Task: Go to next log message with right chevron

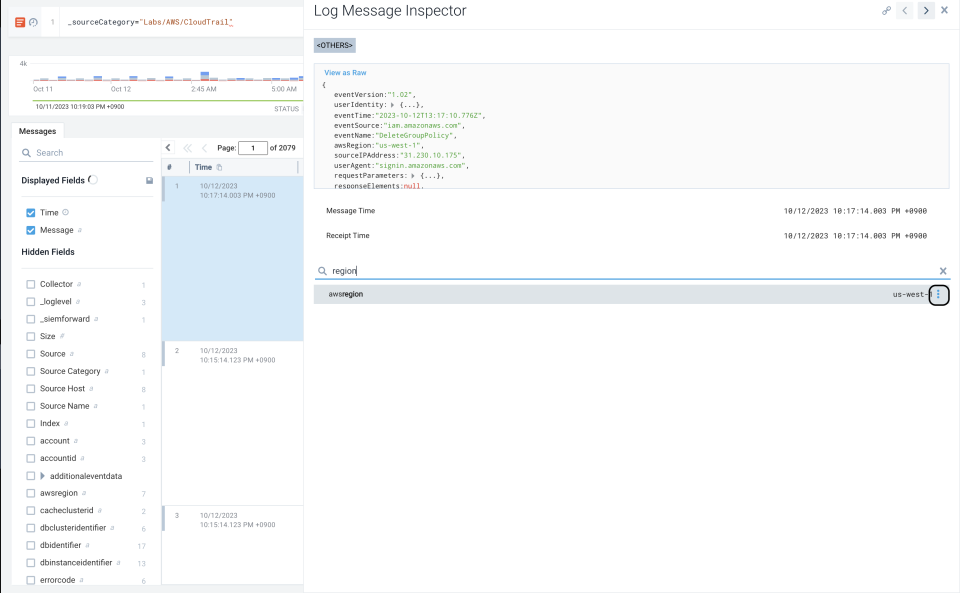Action: (x=923, y=10)
